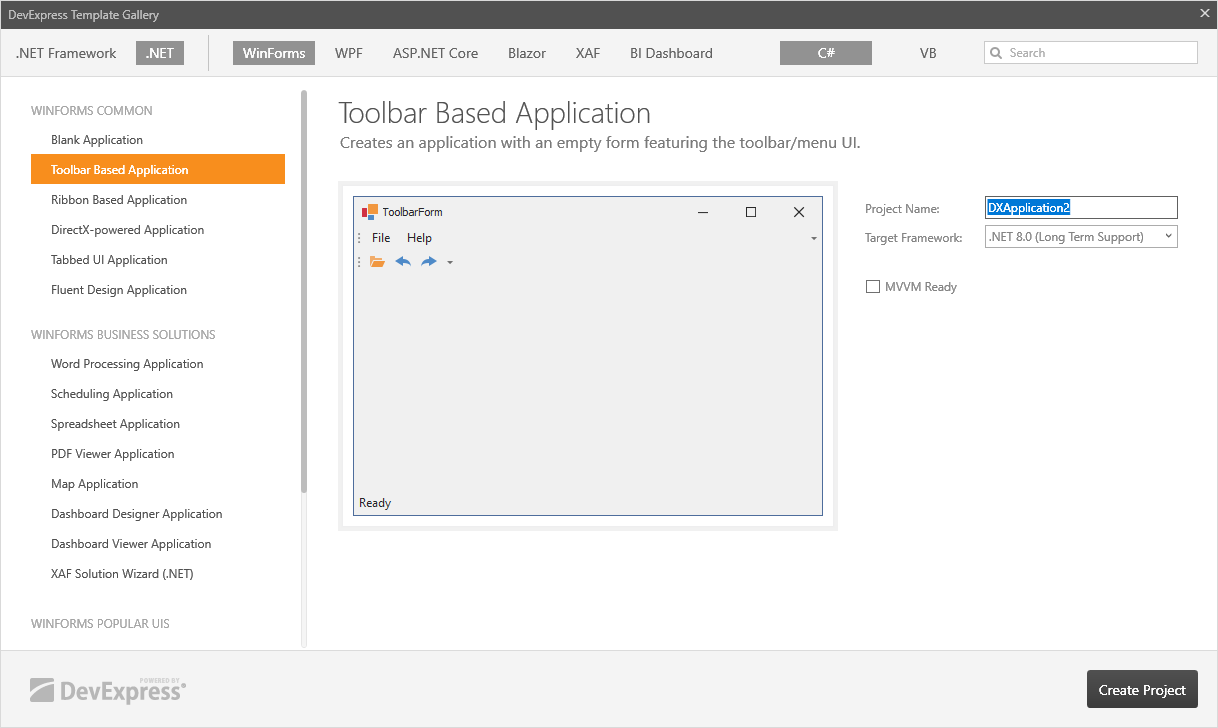
Task: Select the .NET Framework platform toggle
Action: (66, 53)
